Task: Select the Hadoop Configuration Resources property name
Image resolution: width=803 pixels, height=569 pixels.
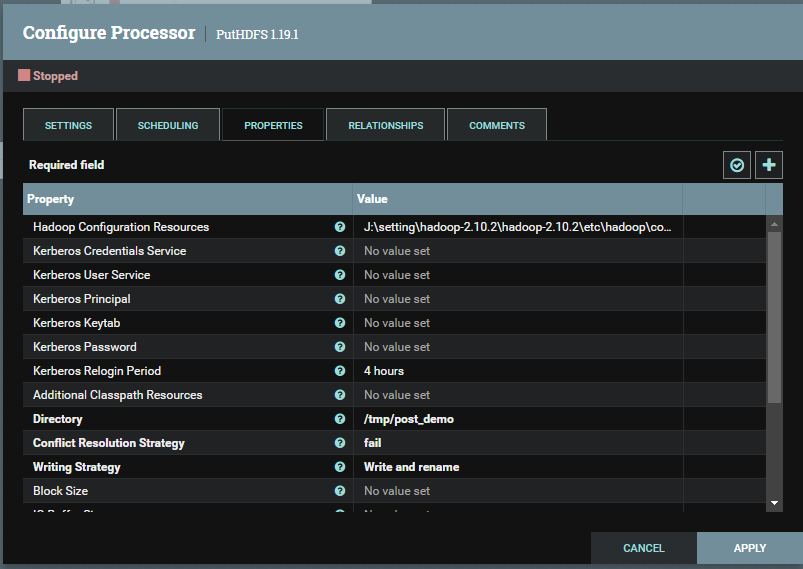Action: click(121, 227)
